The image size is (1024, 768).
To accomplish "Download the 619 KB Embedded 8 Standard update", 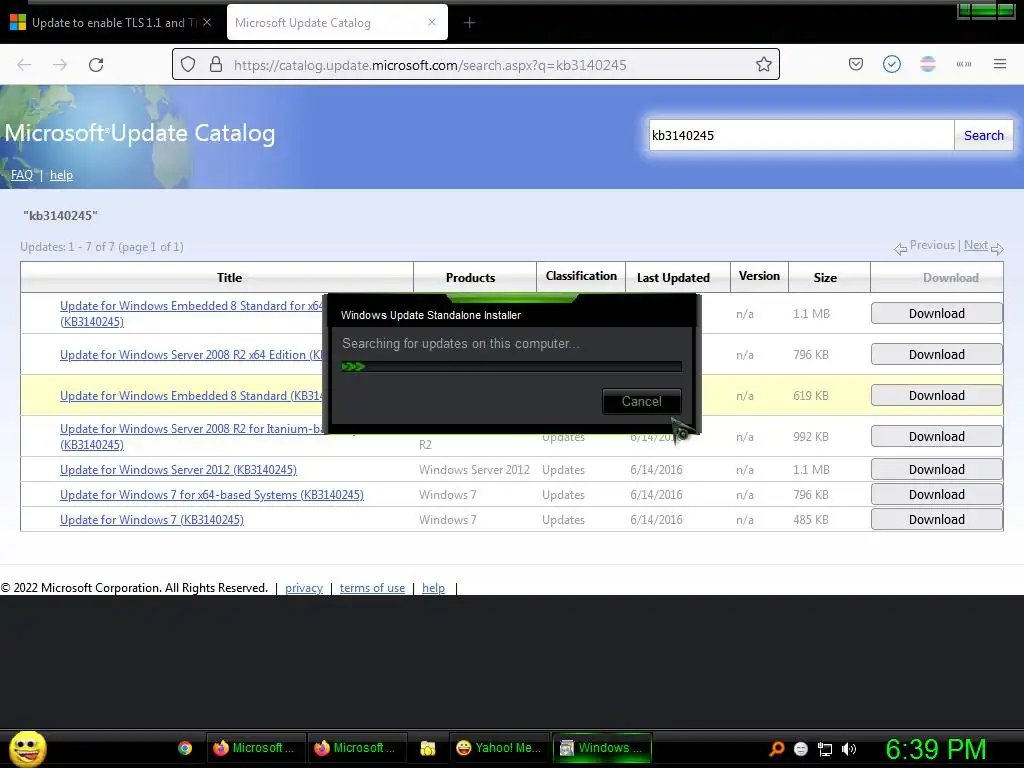I will 936,396.
